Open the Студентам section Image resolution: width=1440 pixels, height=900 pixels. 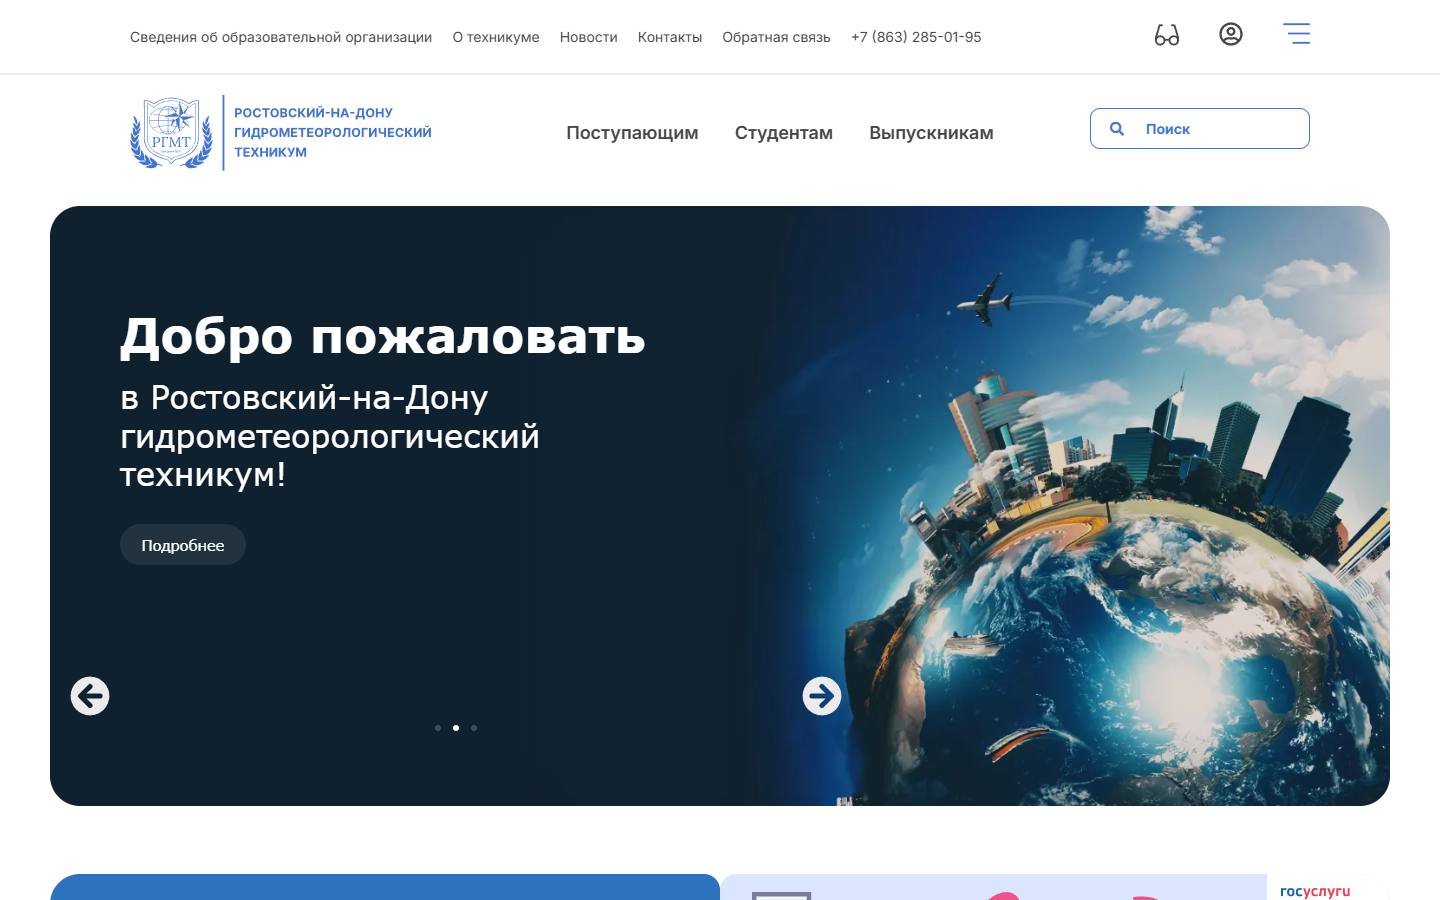(784, 133)
